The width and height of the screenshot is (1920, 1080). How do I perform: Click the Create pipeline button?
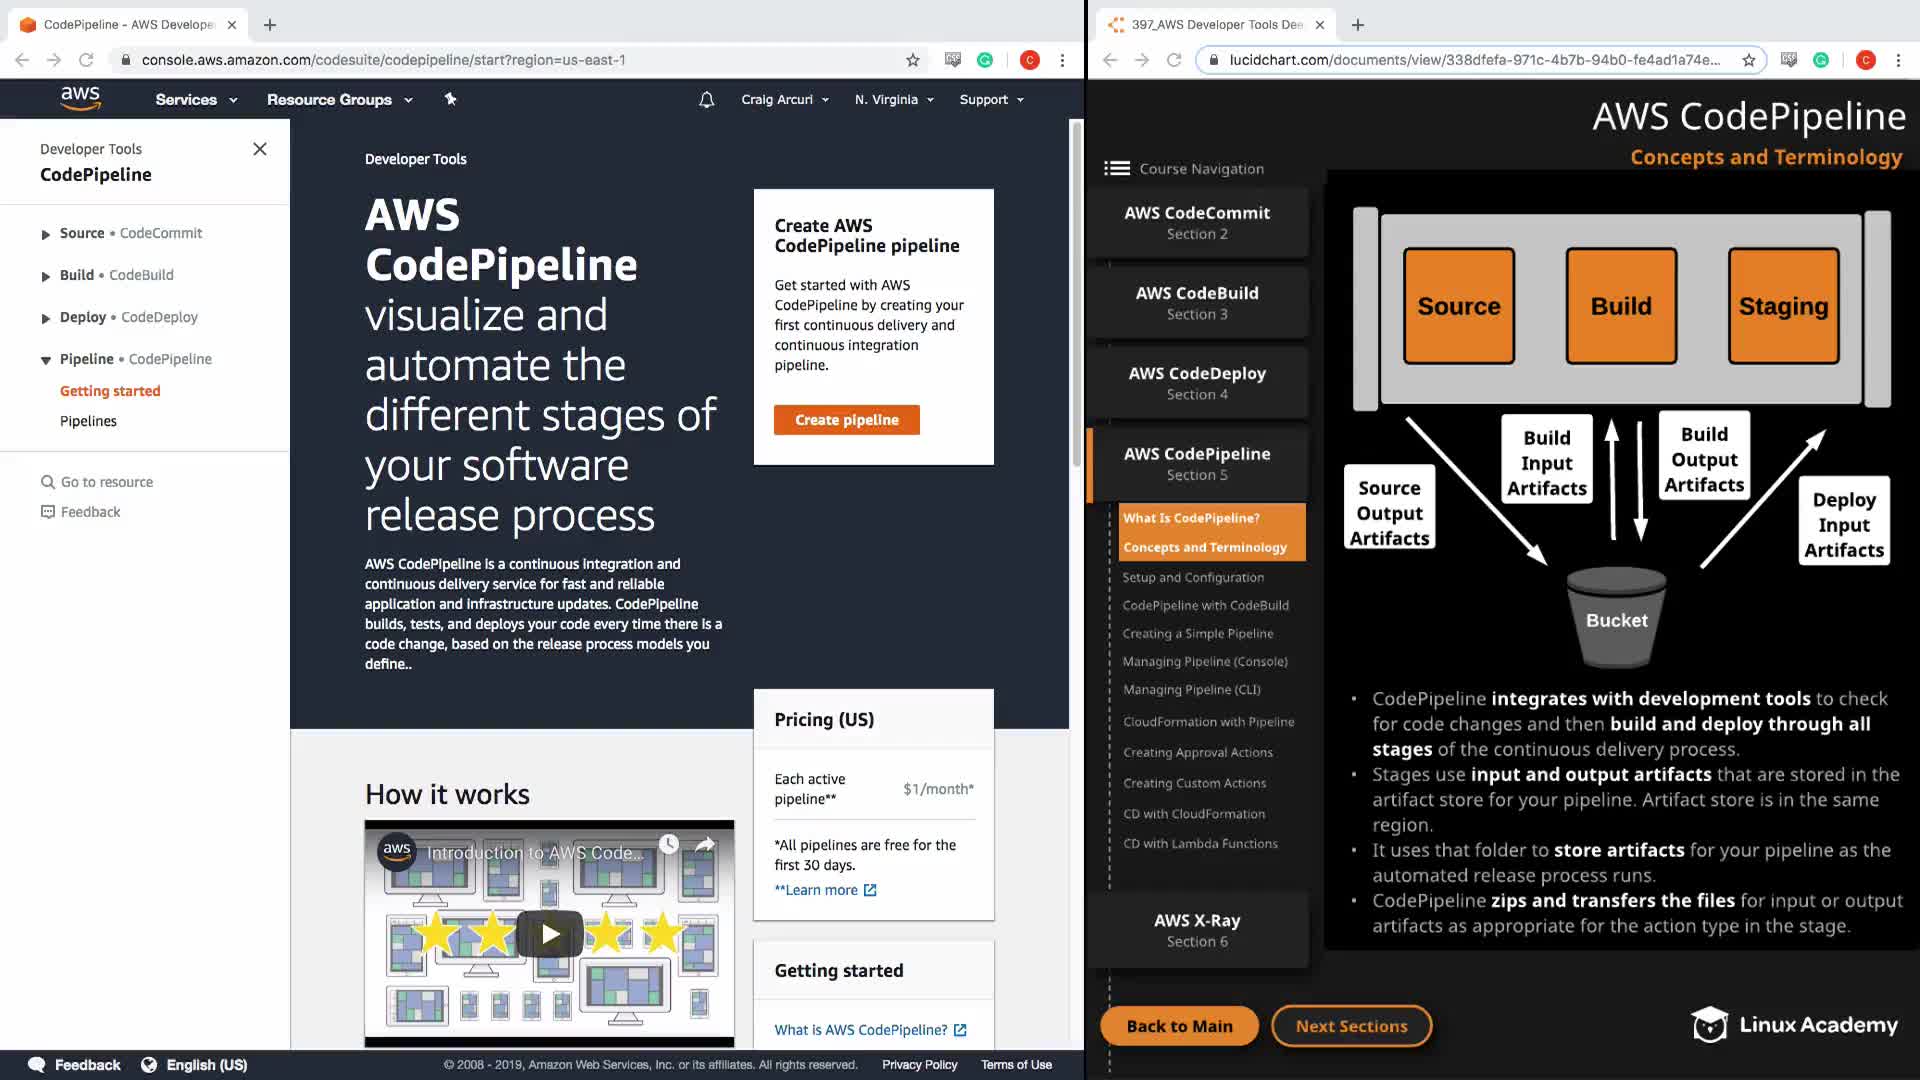tap(846, 420)
